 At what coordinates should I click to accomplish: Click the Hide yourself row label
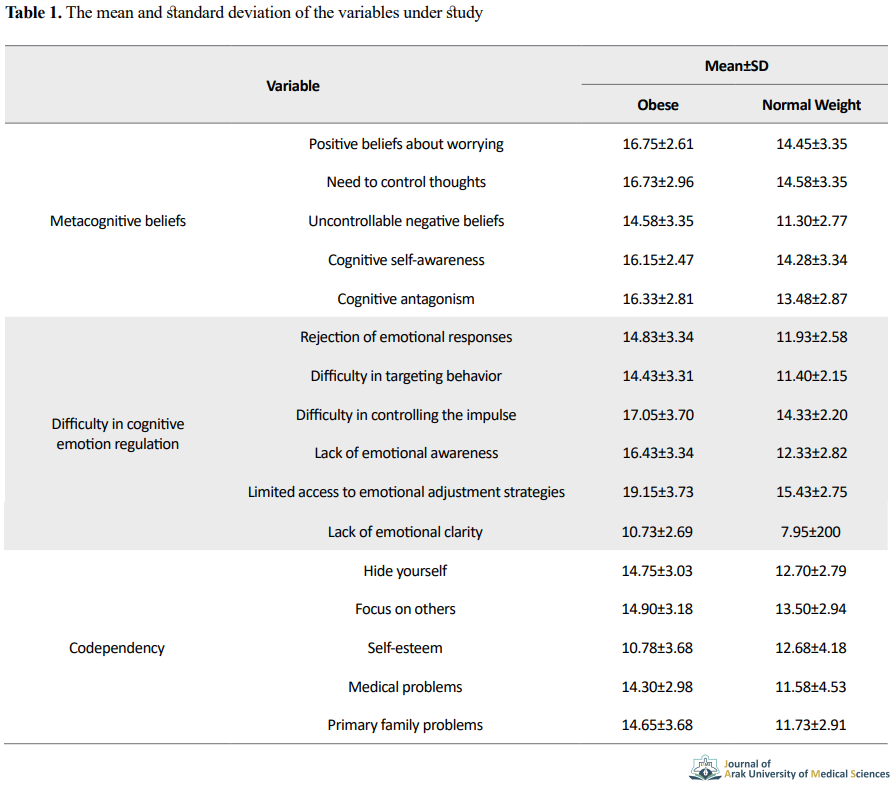point(405,571)
